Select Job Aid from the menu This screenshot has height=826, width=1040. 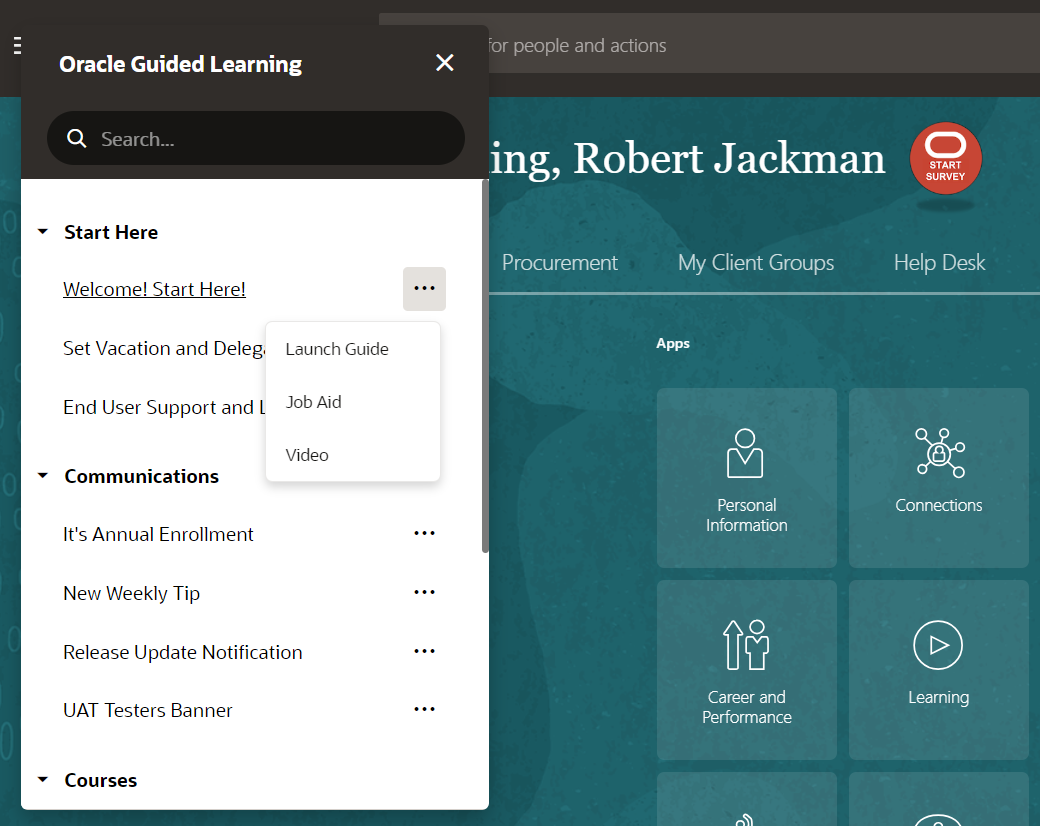(x=313, y=402)
